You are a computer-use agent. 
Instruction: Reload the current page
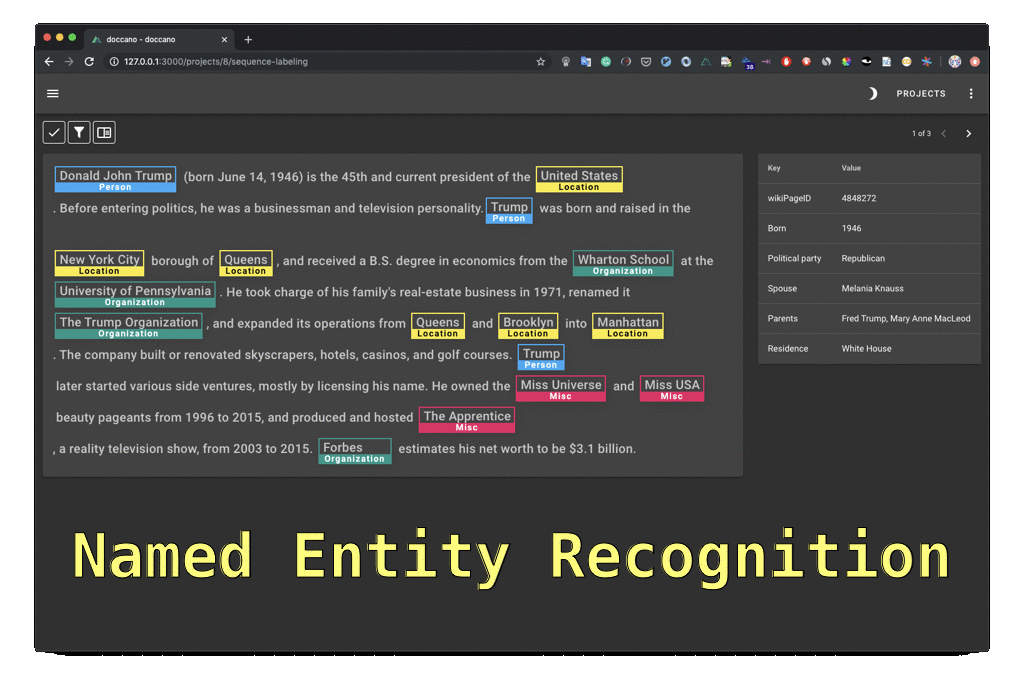tap(89, 61)
